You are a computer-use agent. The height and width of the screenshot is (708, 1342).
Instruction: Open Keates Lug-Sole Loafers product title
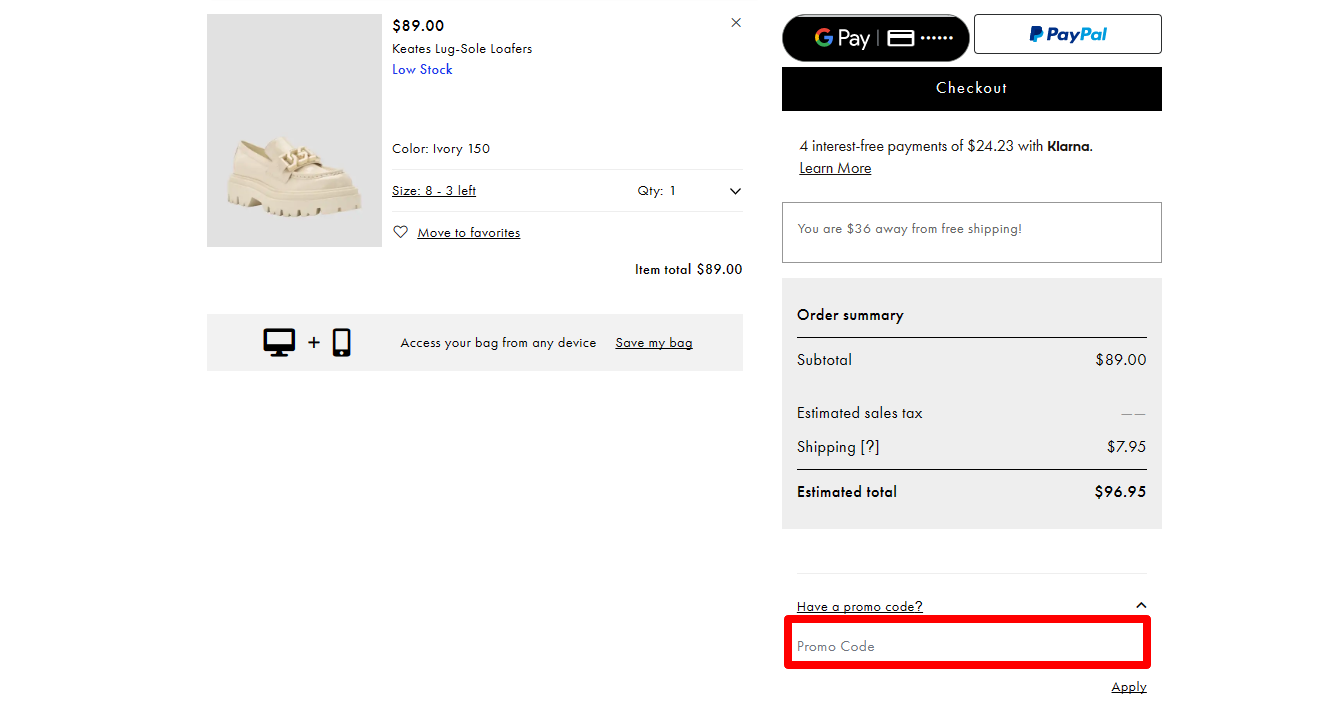(x=462, y=49)
